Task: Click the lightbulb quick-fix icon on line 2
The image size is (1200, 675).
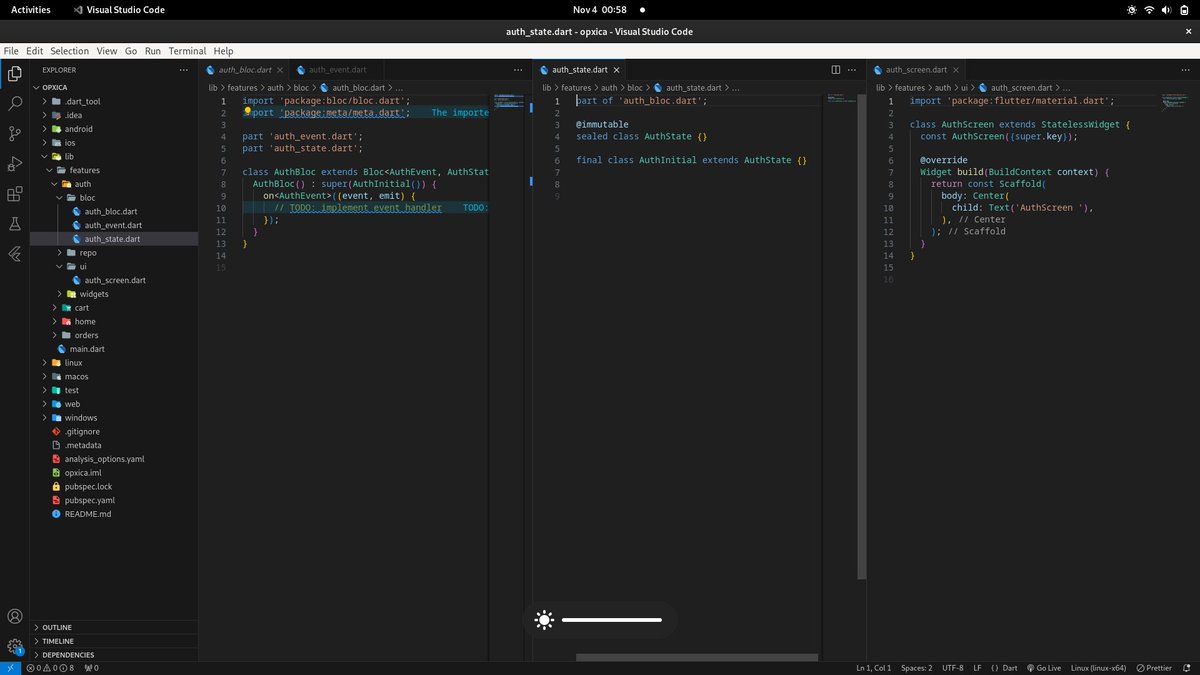Action: click(247, 113)
